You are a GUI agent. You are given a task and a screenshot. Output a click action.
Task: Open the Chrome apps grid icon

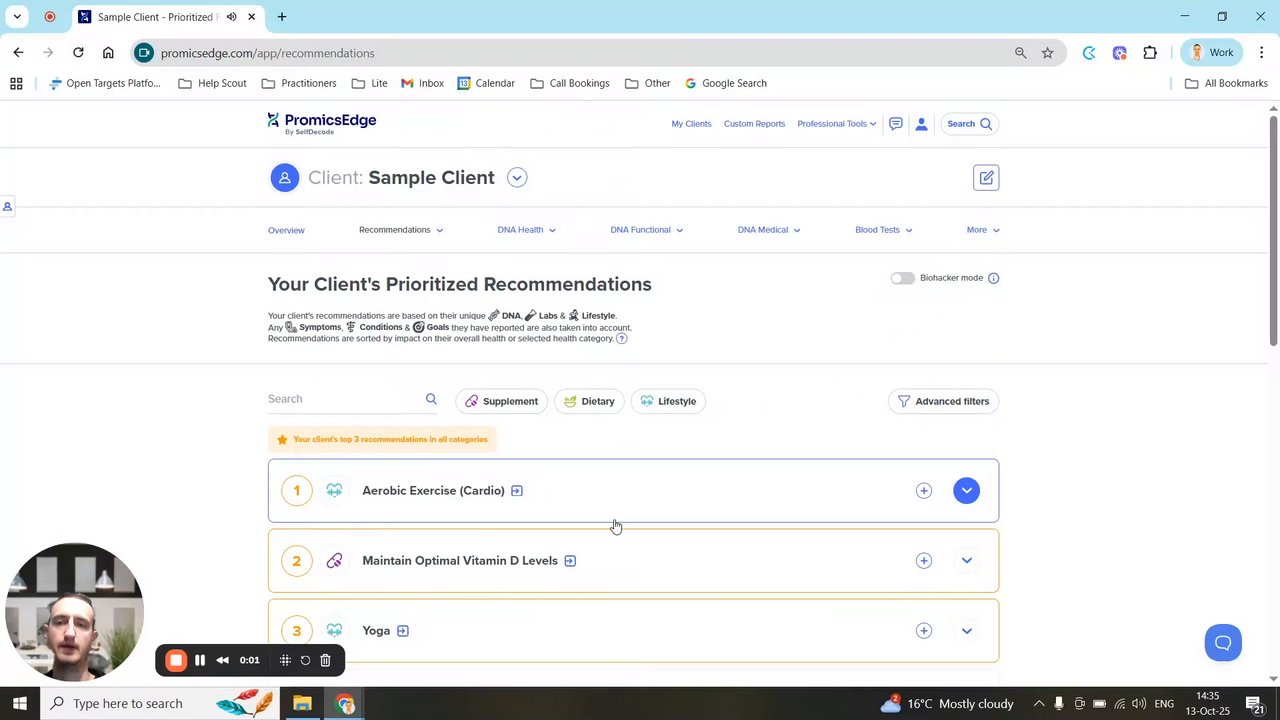(x=16, y=84)
